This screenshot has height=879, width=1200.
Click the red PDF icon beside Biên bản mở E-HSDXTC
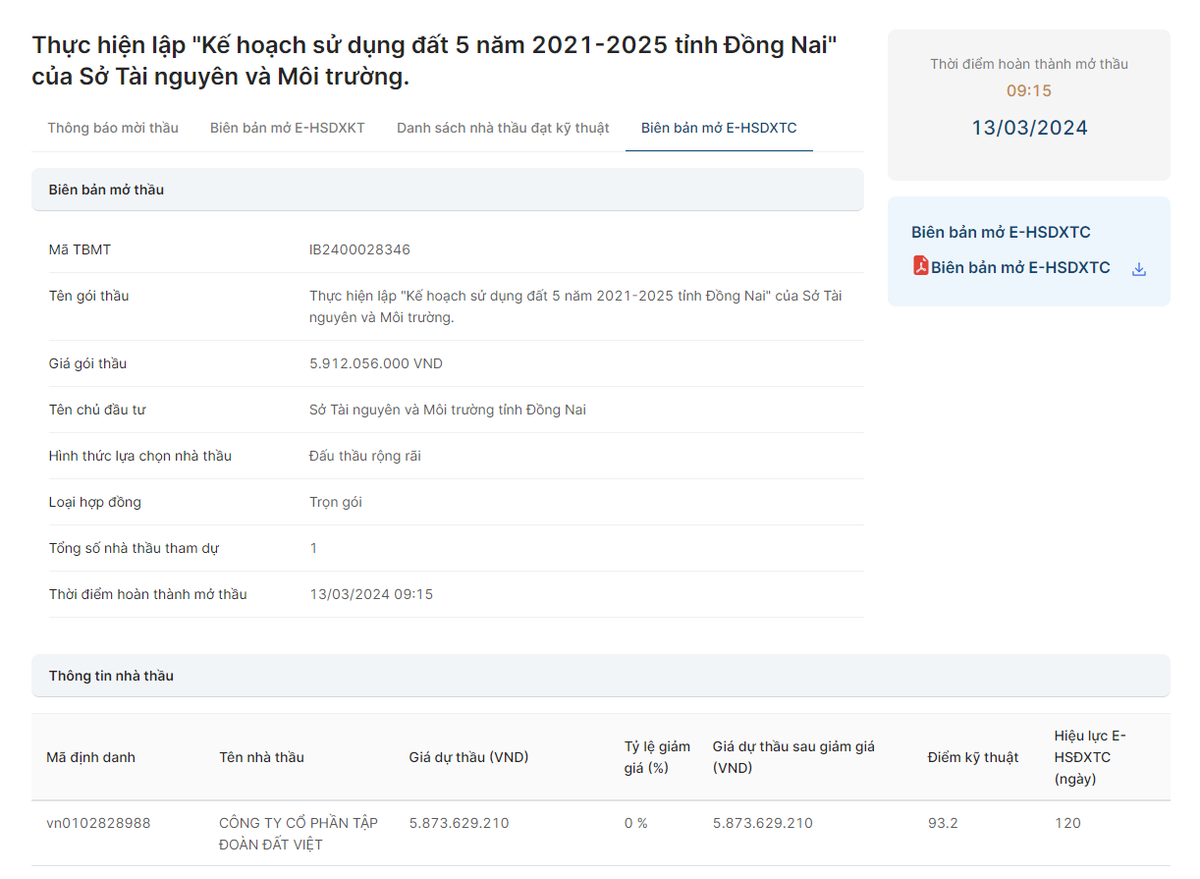pyautogui.click(x=921, y=267)
